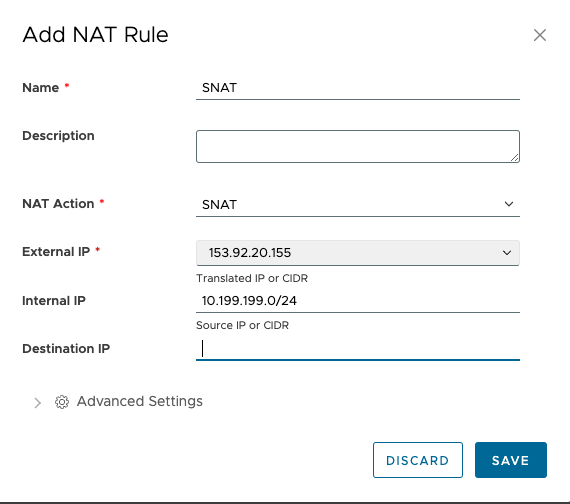Focus the Name field containing SNAT

pos(358,88)
